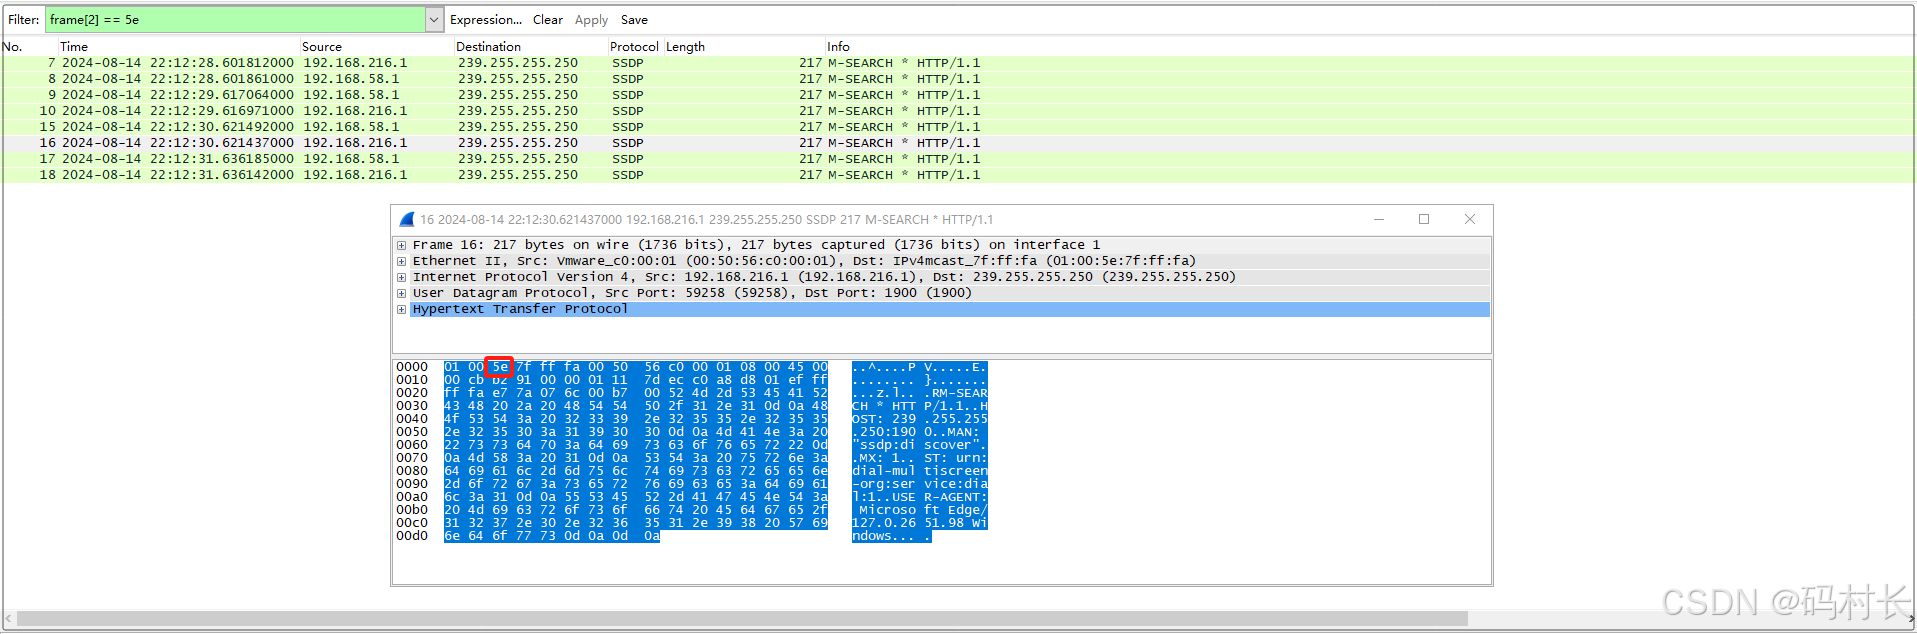Click ASCII text "Microso ft Edge/" in byte pane
The image size is (1917, 634).
click(x=923, y=510)
